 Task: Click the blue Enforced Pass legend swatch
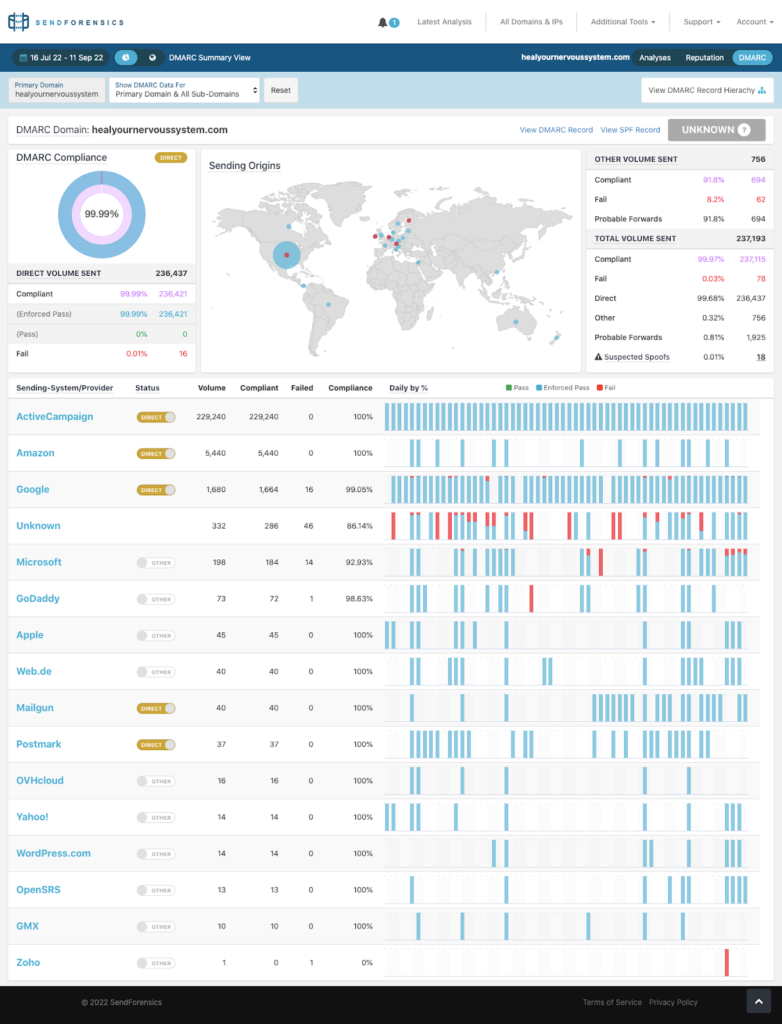(x=539, y=388)
